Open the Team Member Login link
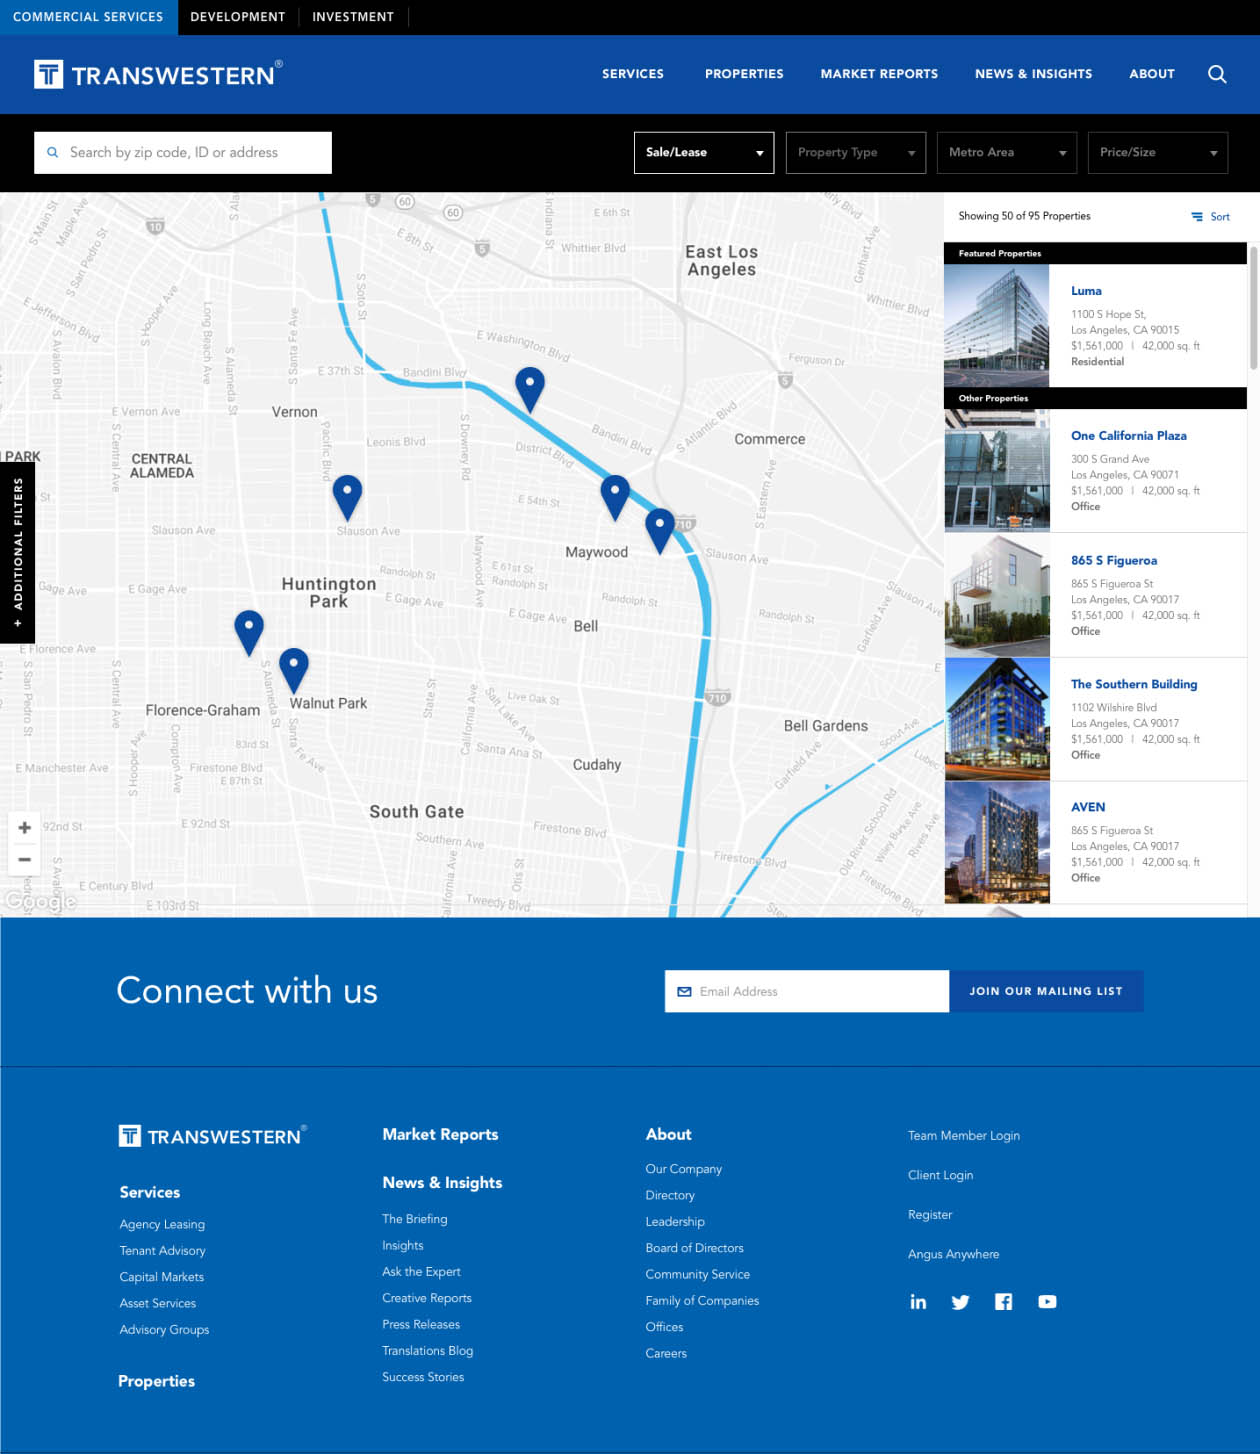1260x1454 pixels. [x=964, y=1136]
